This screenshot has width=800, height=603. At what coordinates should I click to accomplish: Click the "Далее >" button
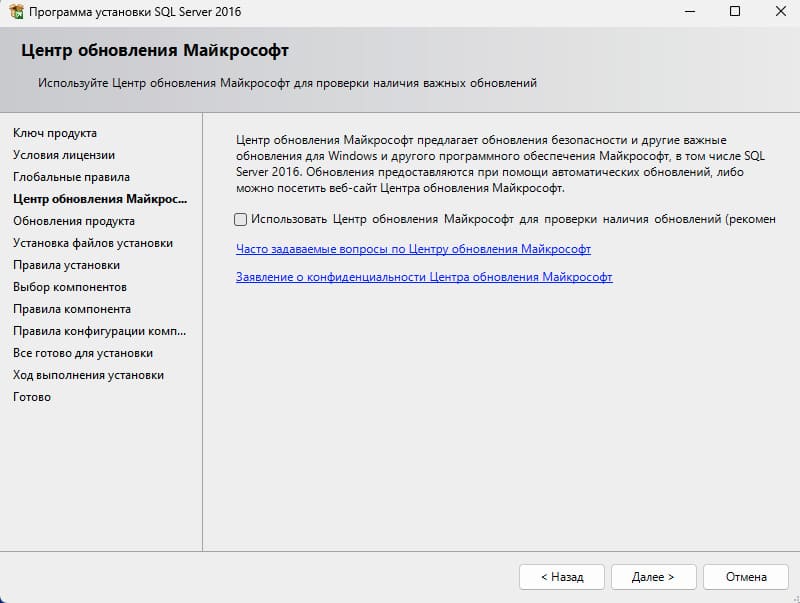pos(654,577)
